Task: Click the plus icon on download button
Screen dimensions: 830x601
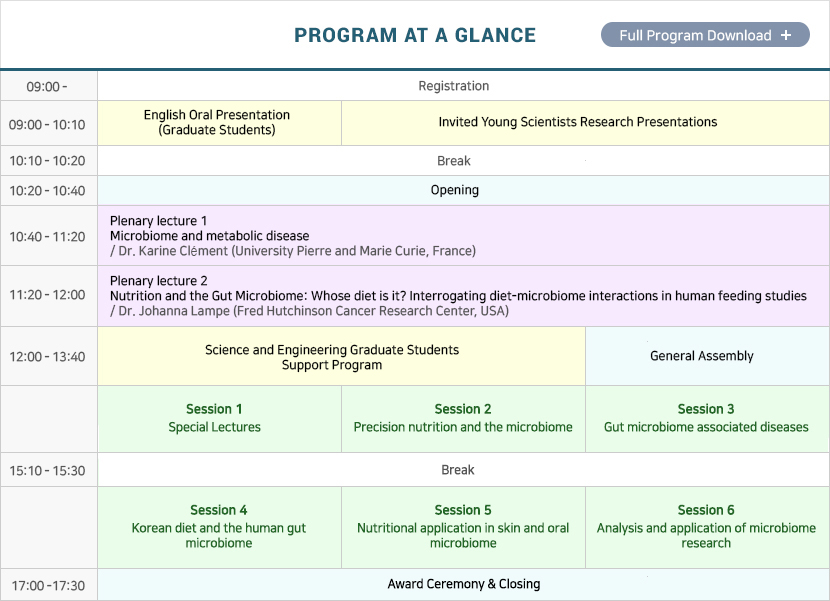Action: (x=786, y=35)
